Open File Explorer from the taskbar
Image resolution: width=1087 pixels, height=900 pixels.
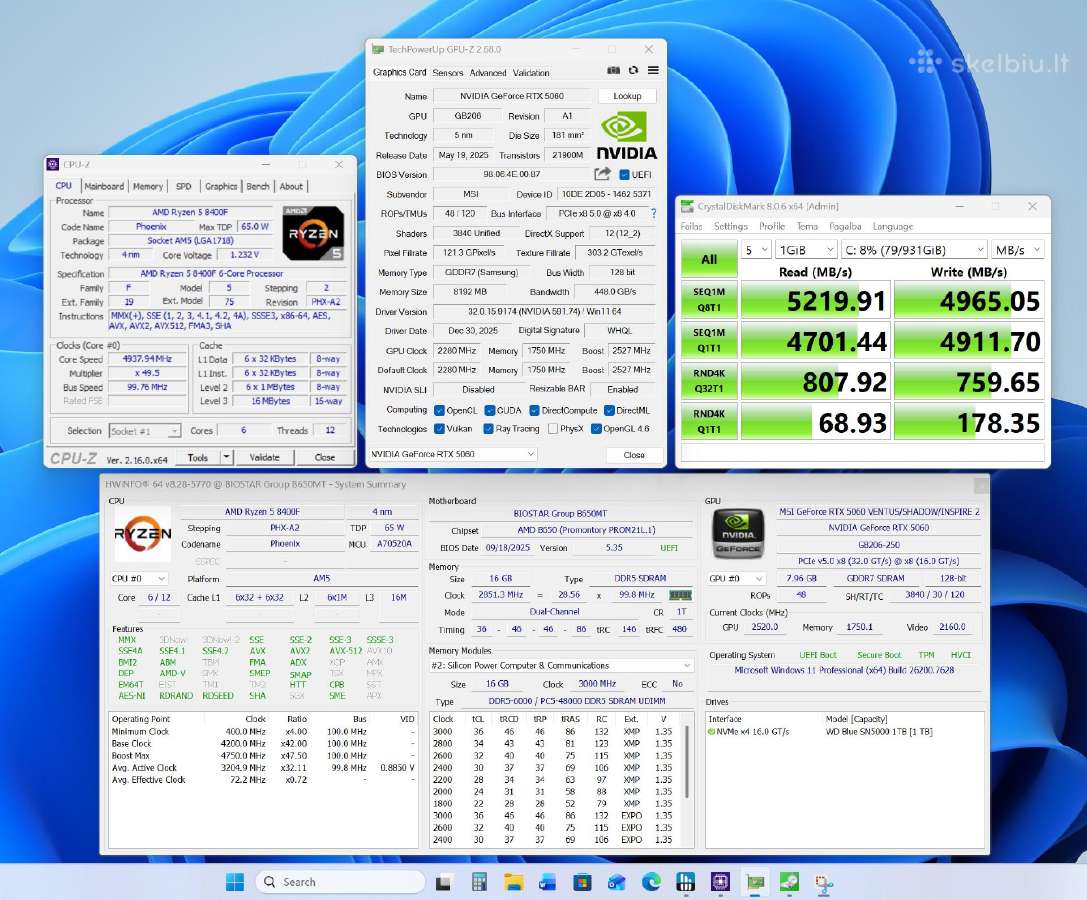[x=514, y=882]
